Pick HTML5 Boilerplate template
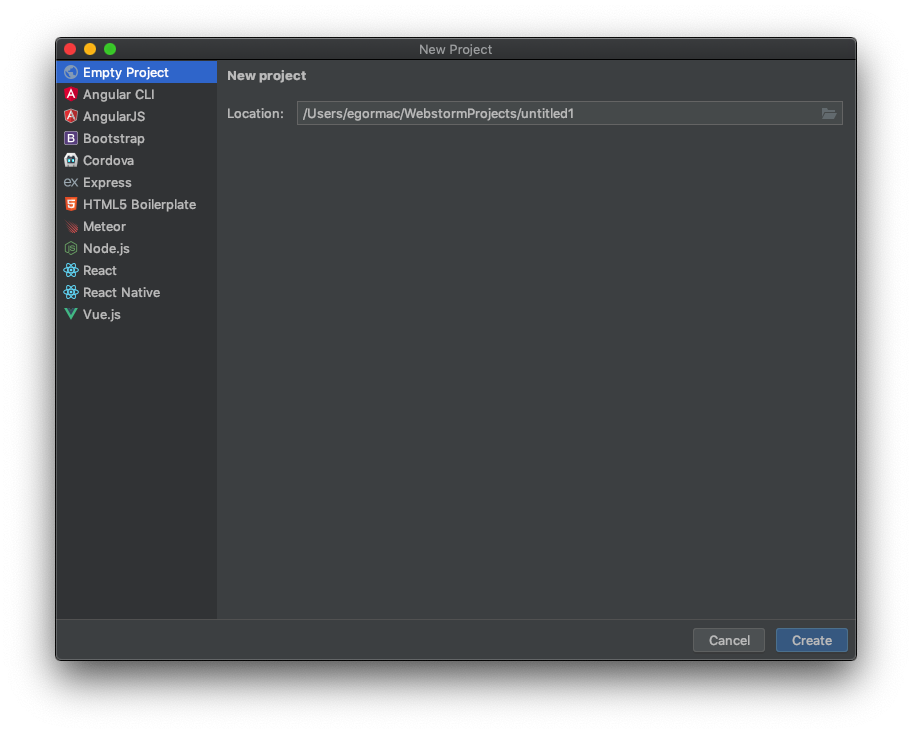Screen dimensions: 912x734 [x=137, y=204]
